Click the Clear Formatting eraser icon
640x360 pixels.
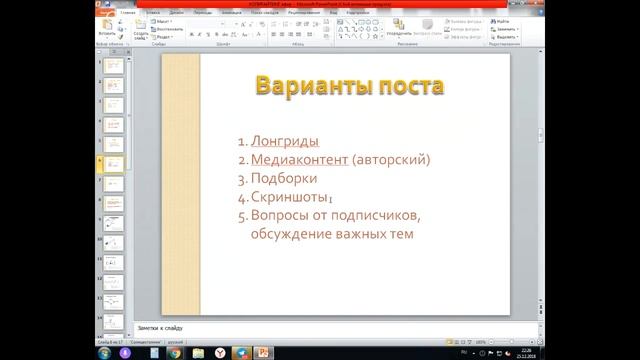point(262,24)
